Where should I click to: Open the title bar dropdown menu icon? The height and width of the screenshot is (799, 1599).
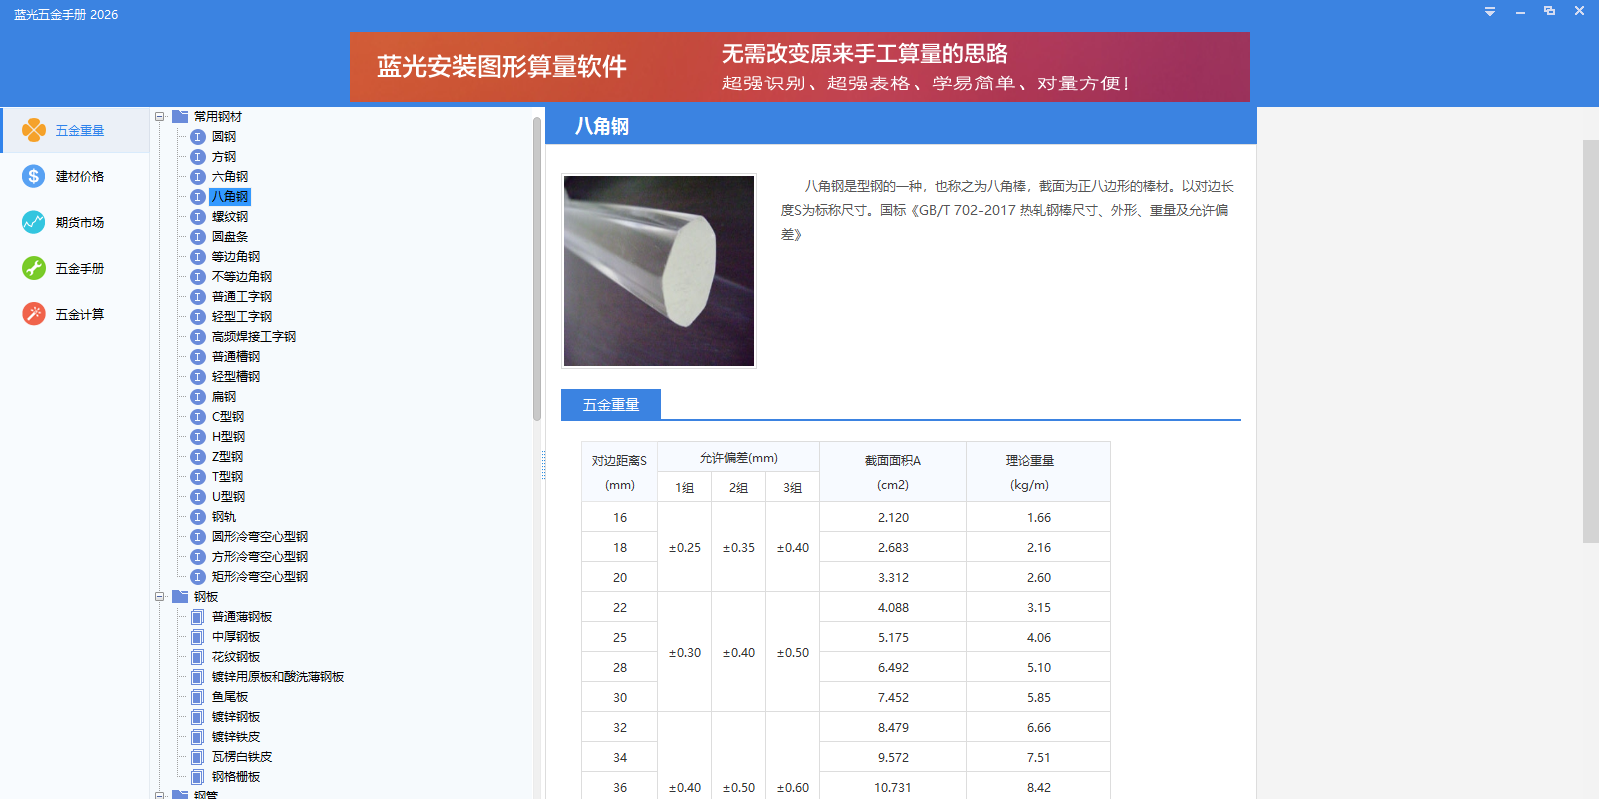(x=1490, y=12)
